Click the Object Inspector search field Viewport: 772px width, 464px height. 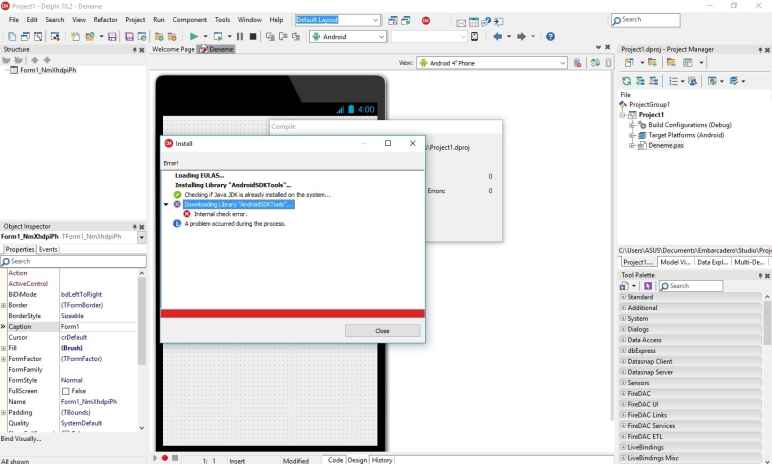tap(75, 261)
